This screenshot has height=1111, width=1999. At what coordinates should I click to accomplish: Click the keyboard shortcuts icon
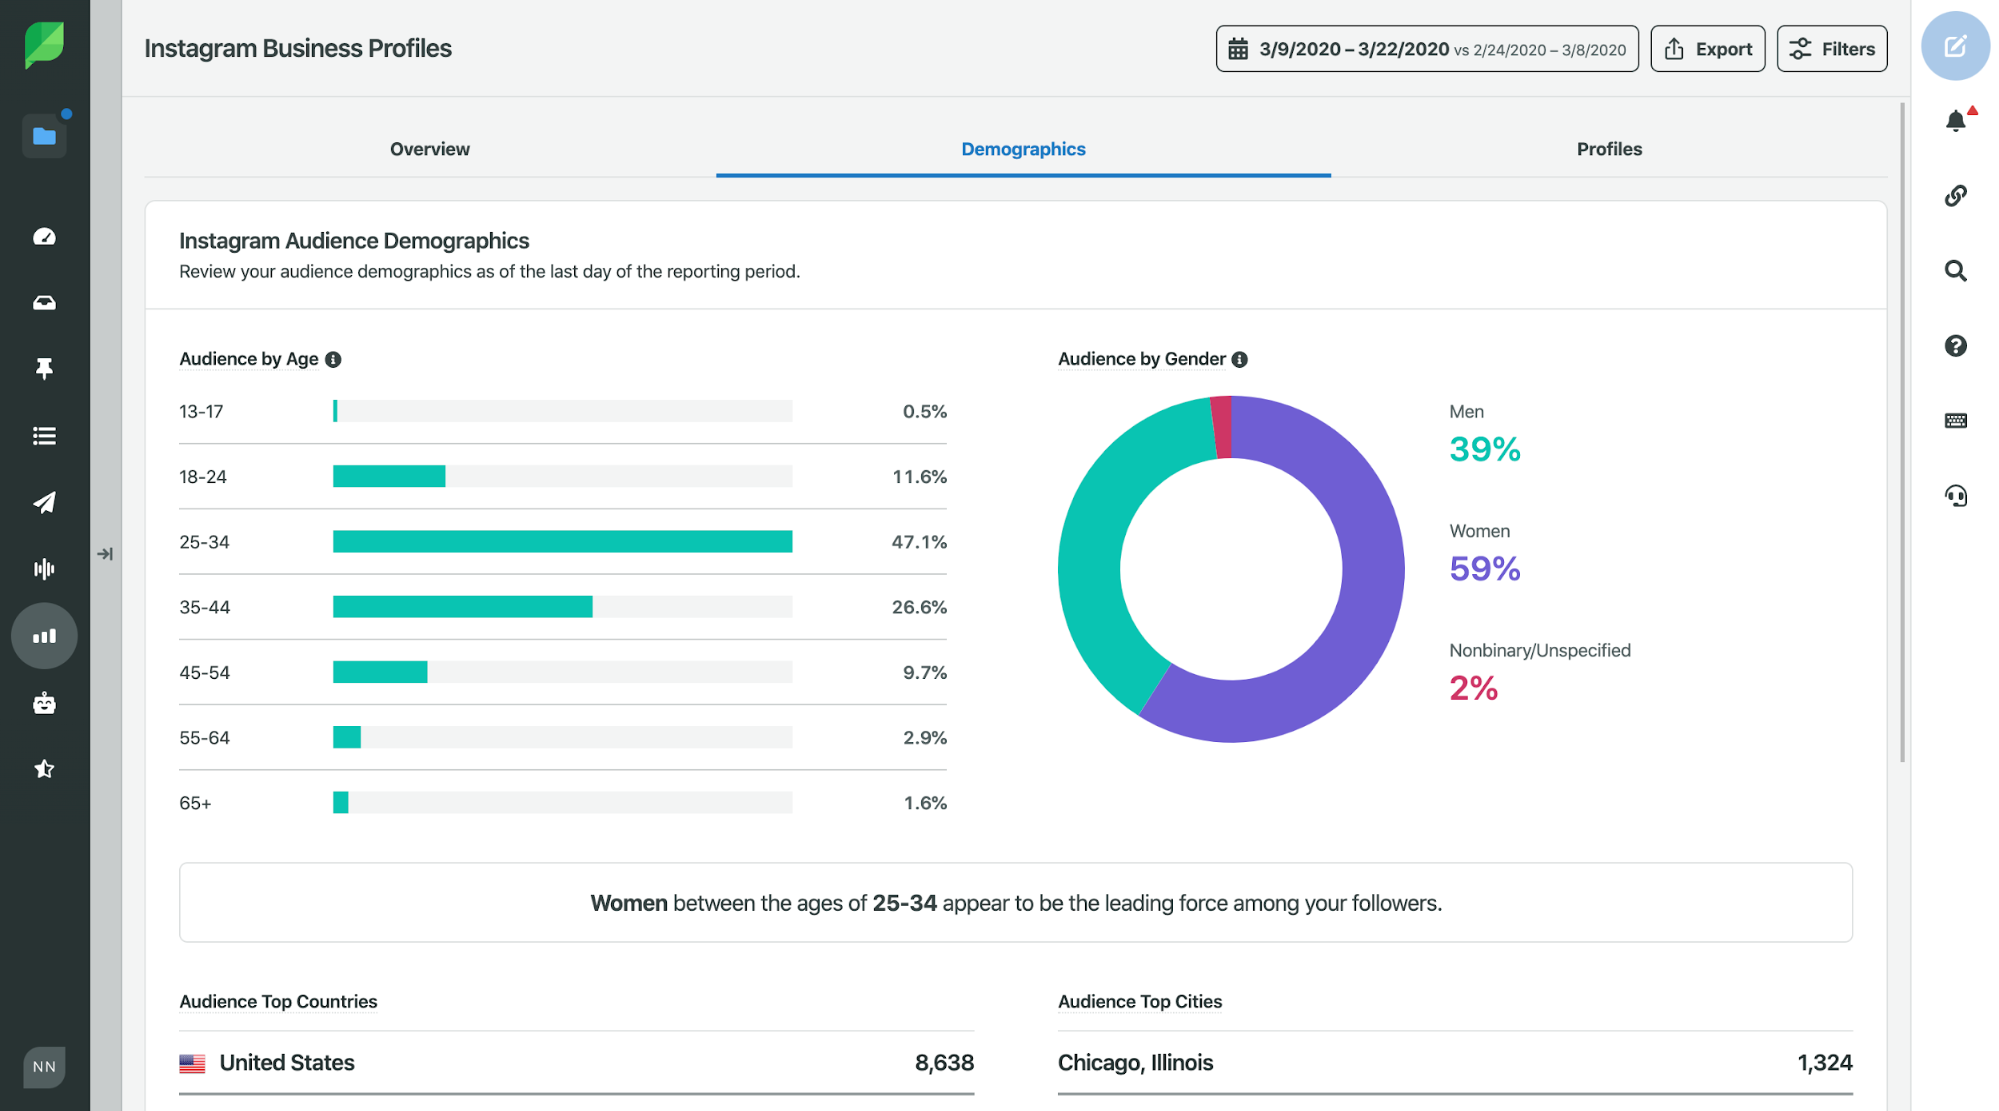tap(1956, 421)
